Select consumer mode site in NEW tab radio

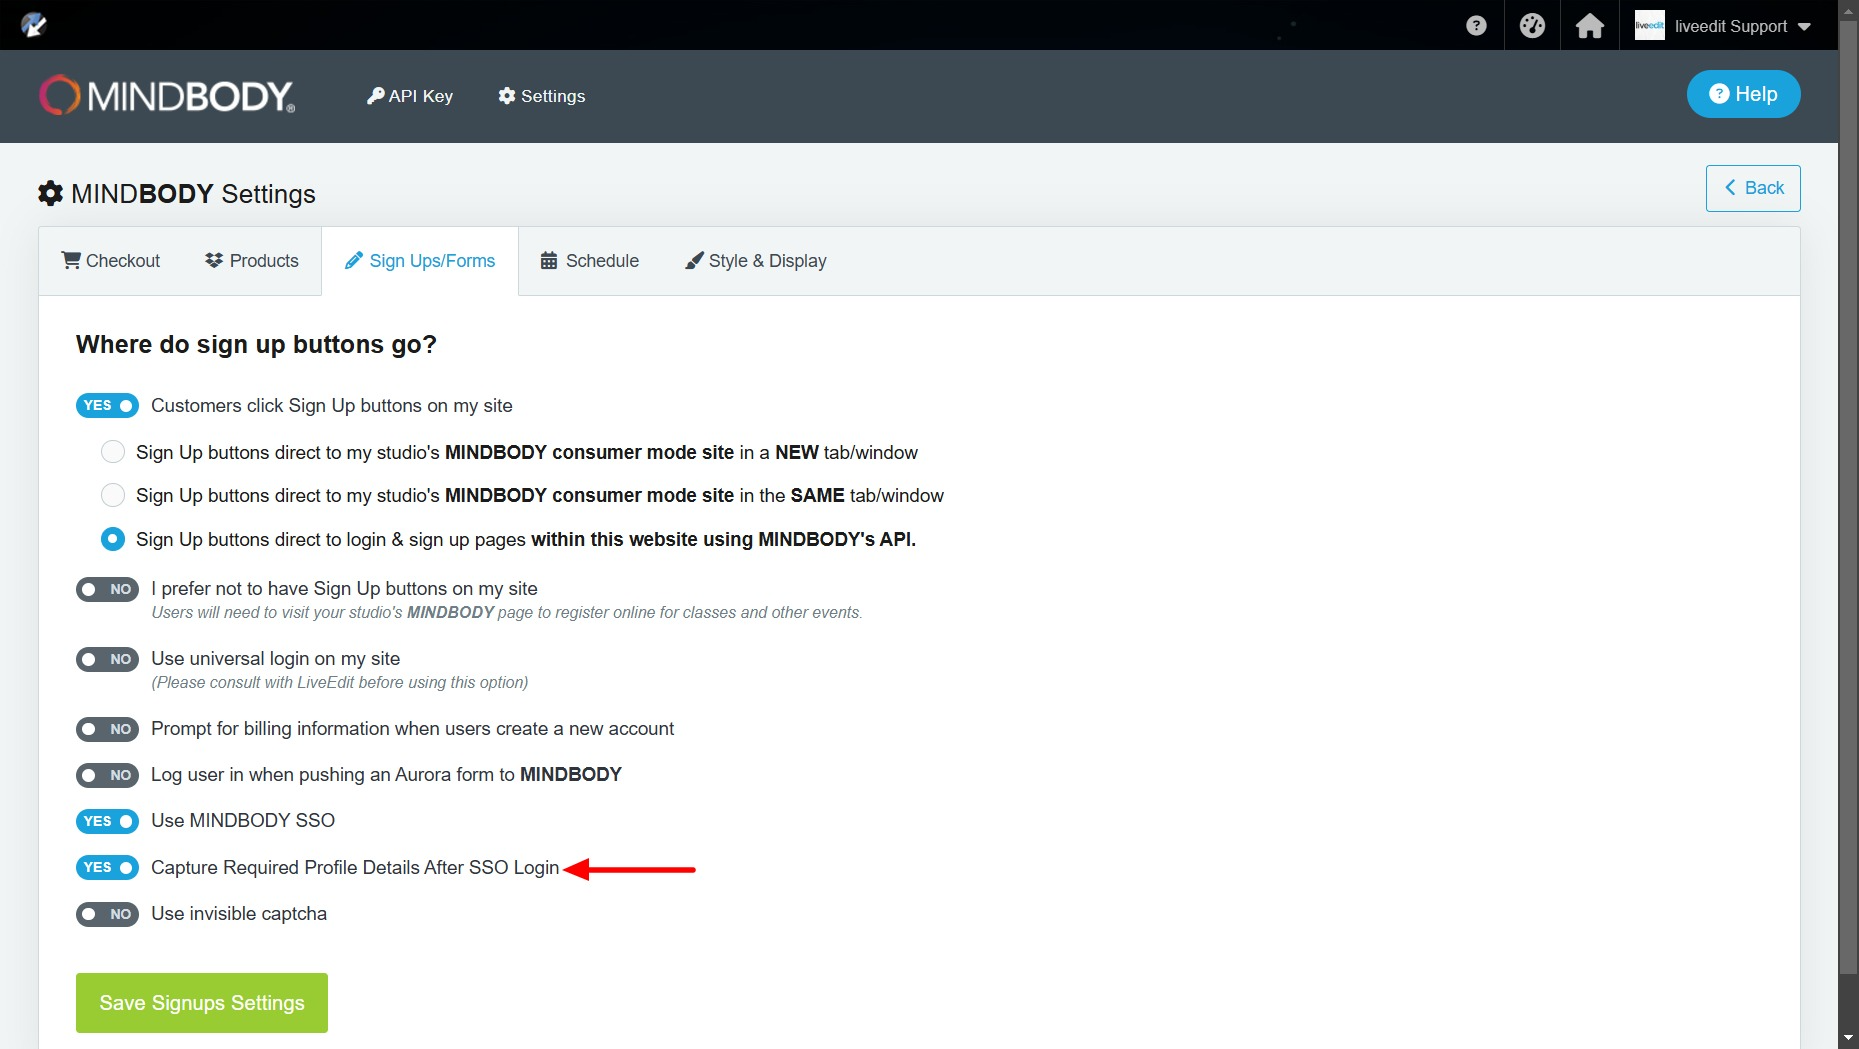tap(113, 452)
